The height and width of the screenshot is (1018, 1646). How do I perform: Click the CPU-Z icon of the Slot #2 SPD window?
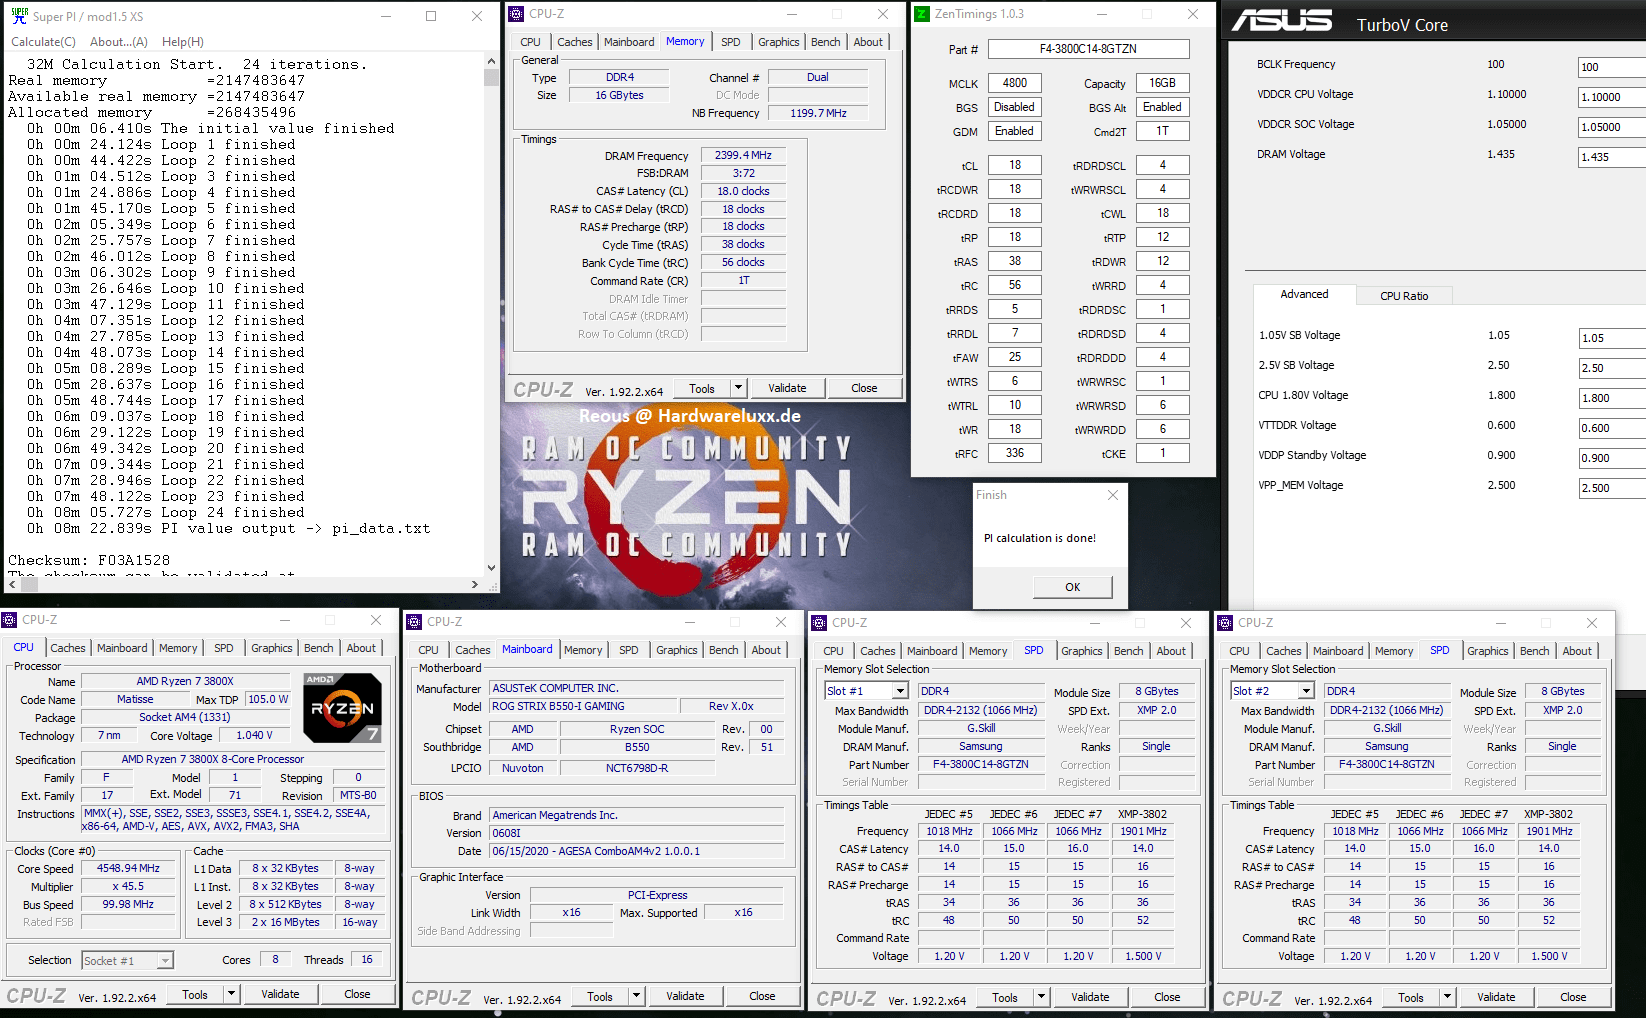1225,623
